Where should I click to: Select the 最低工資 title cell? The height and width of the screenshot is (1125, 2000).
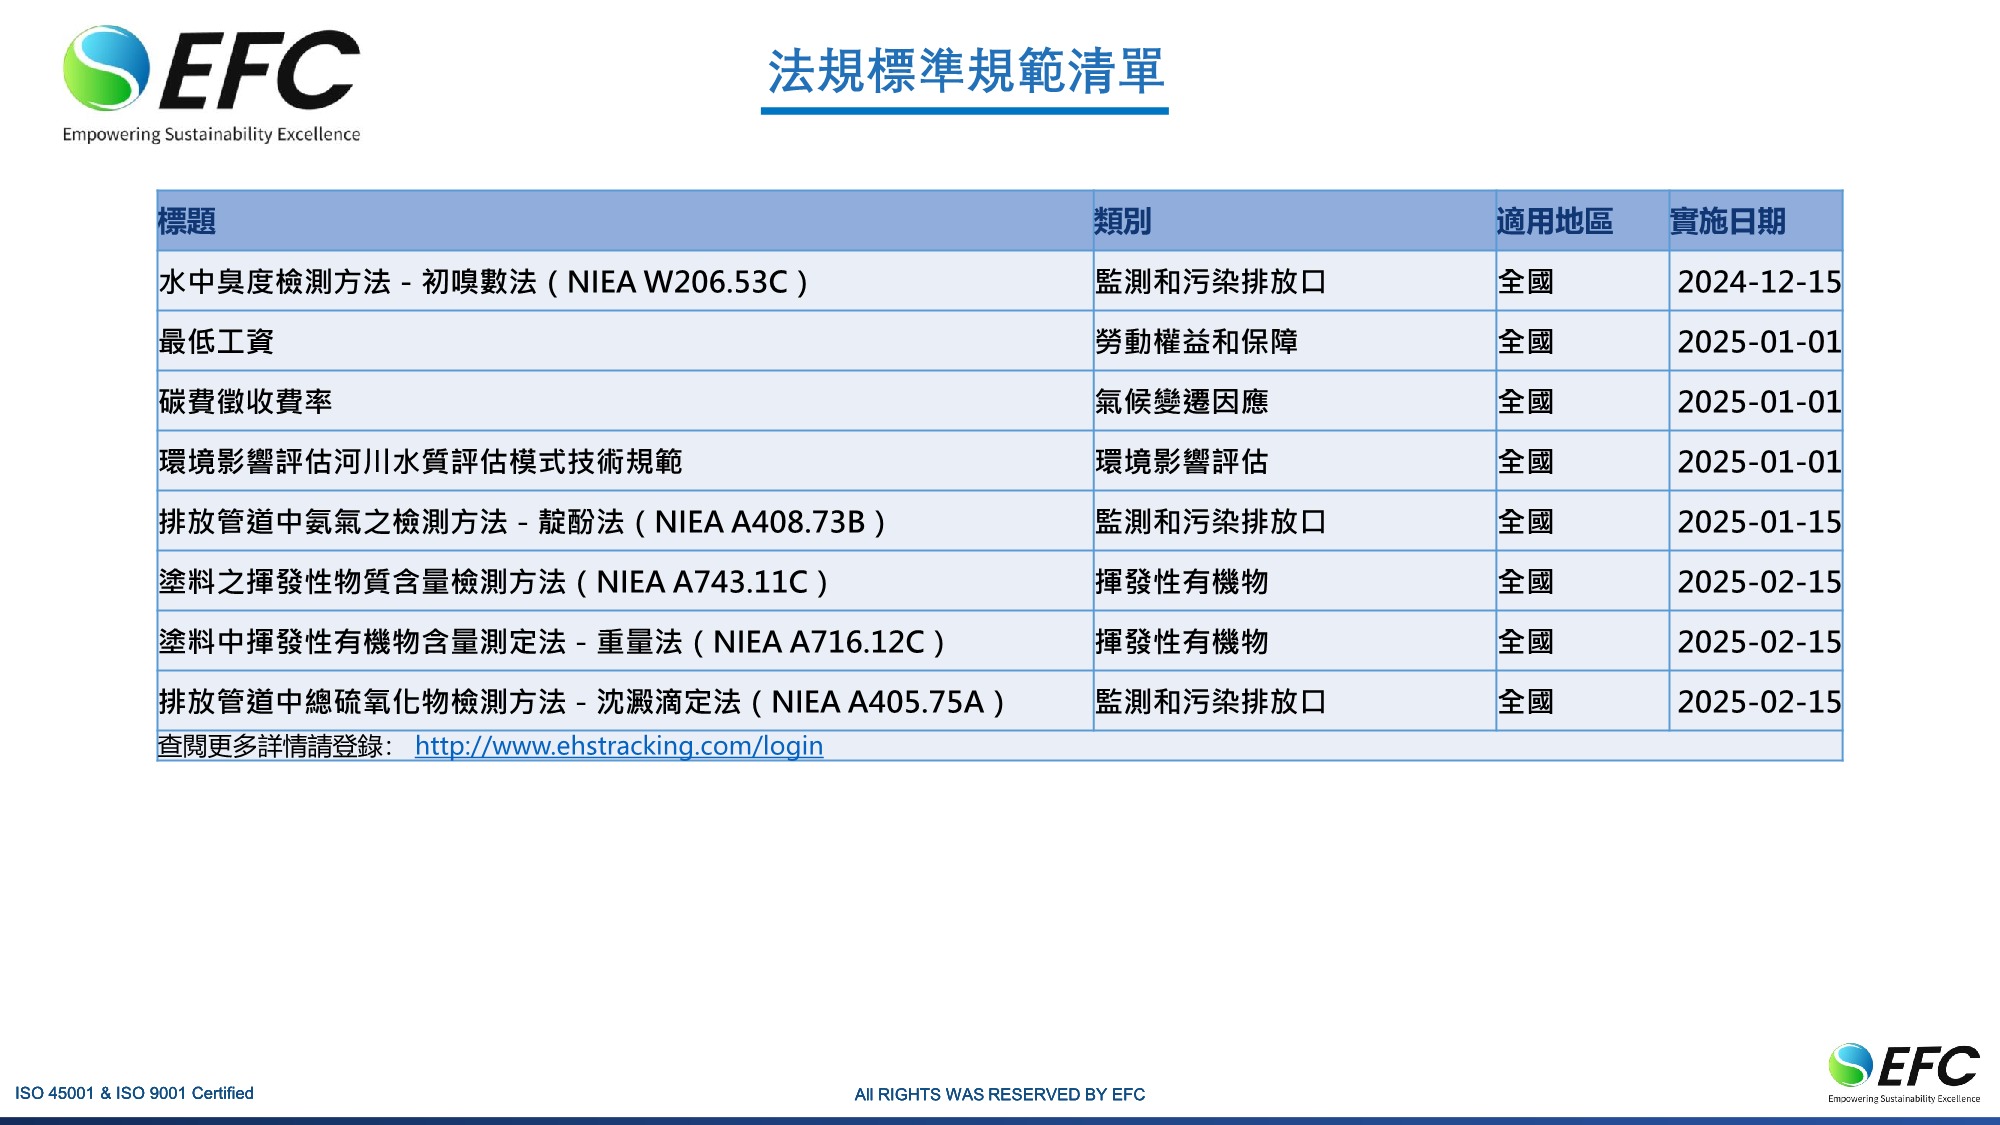625,341
